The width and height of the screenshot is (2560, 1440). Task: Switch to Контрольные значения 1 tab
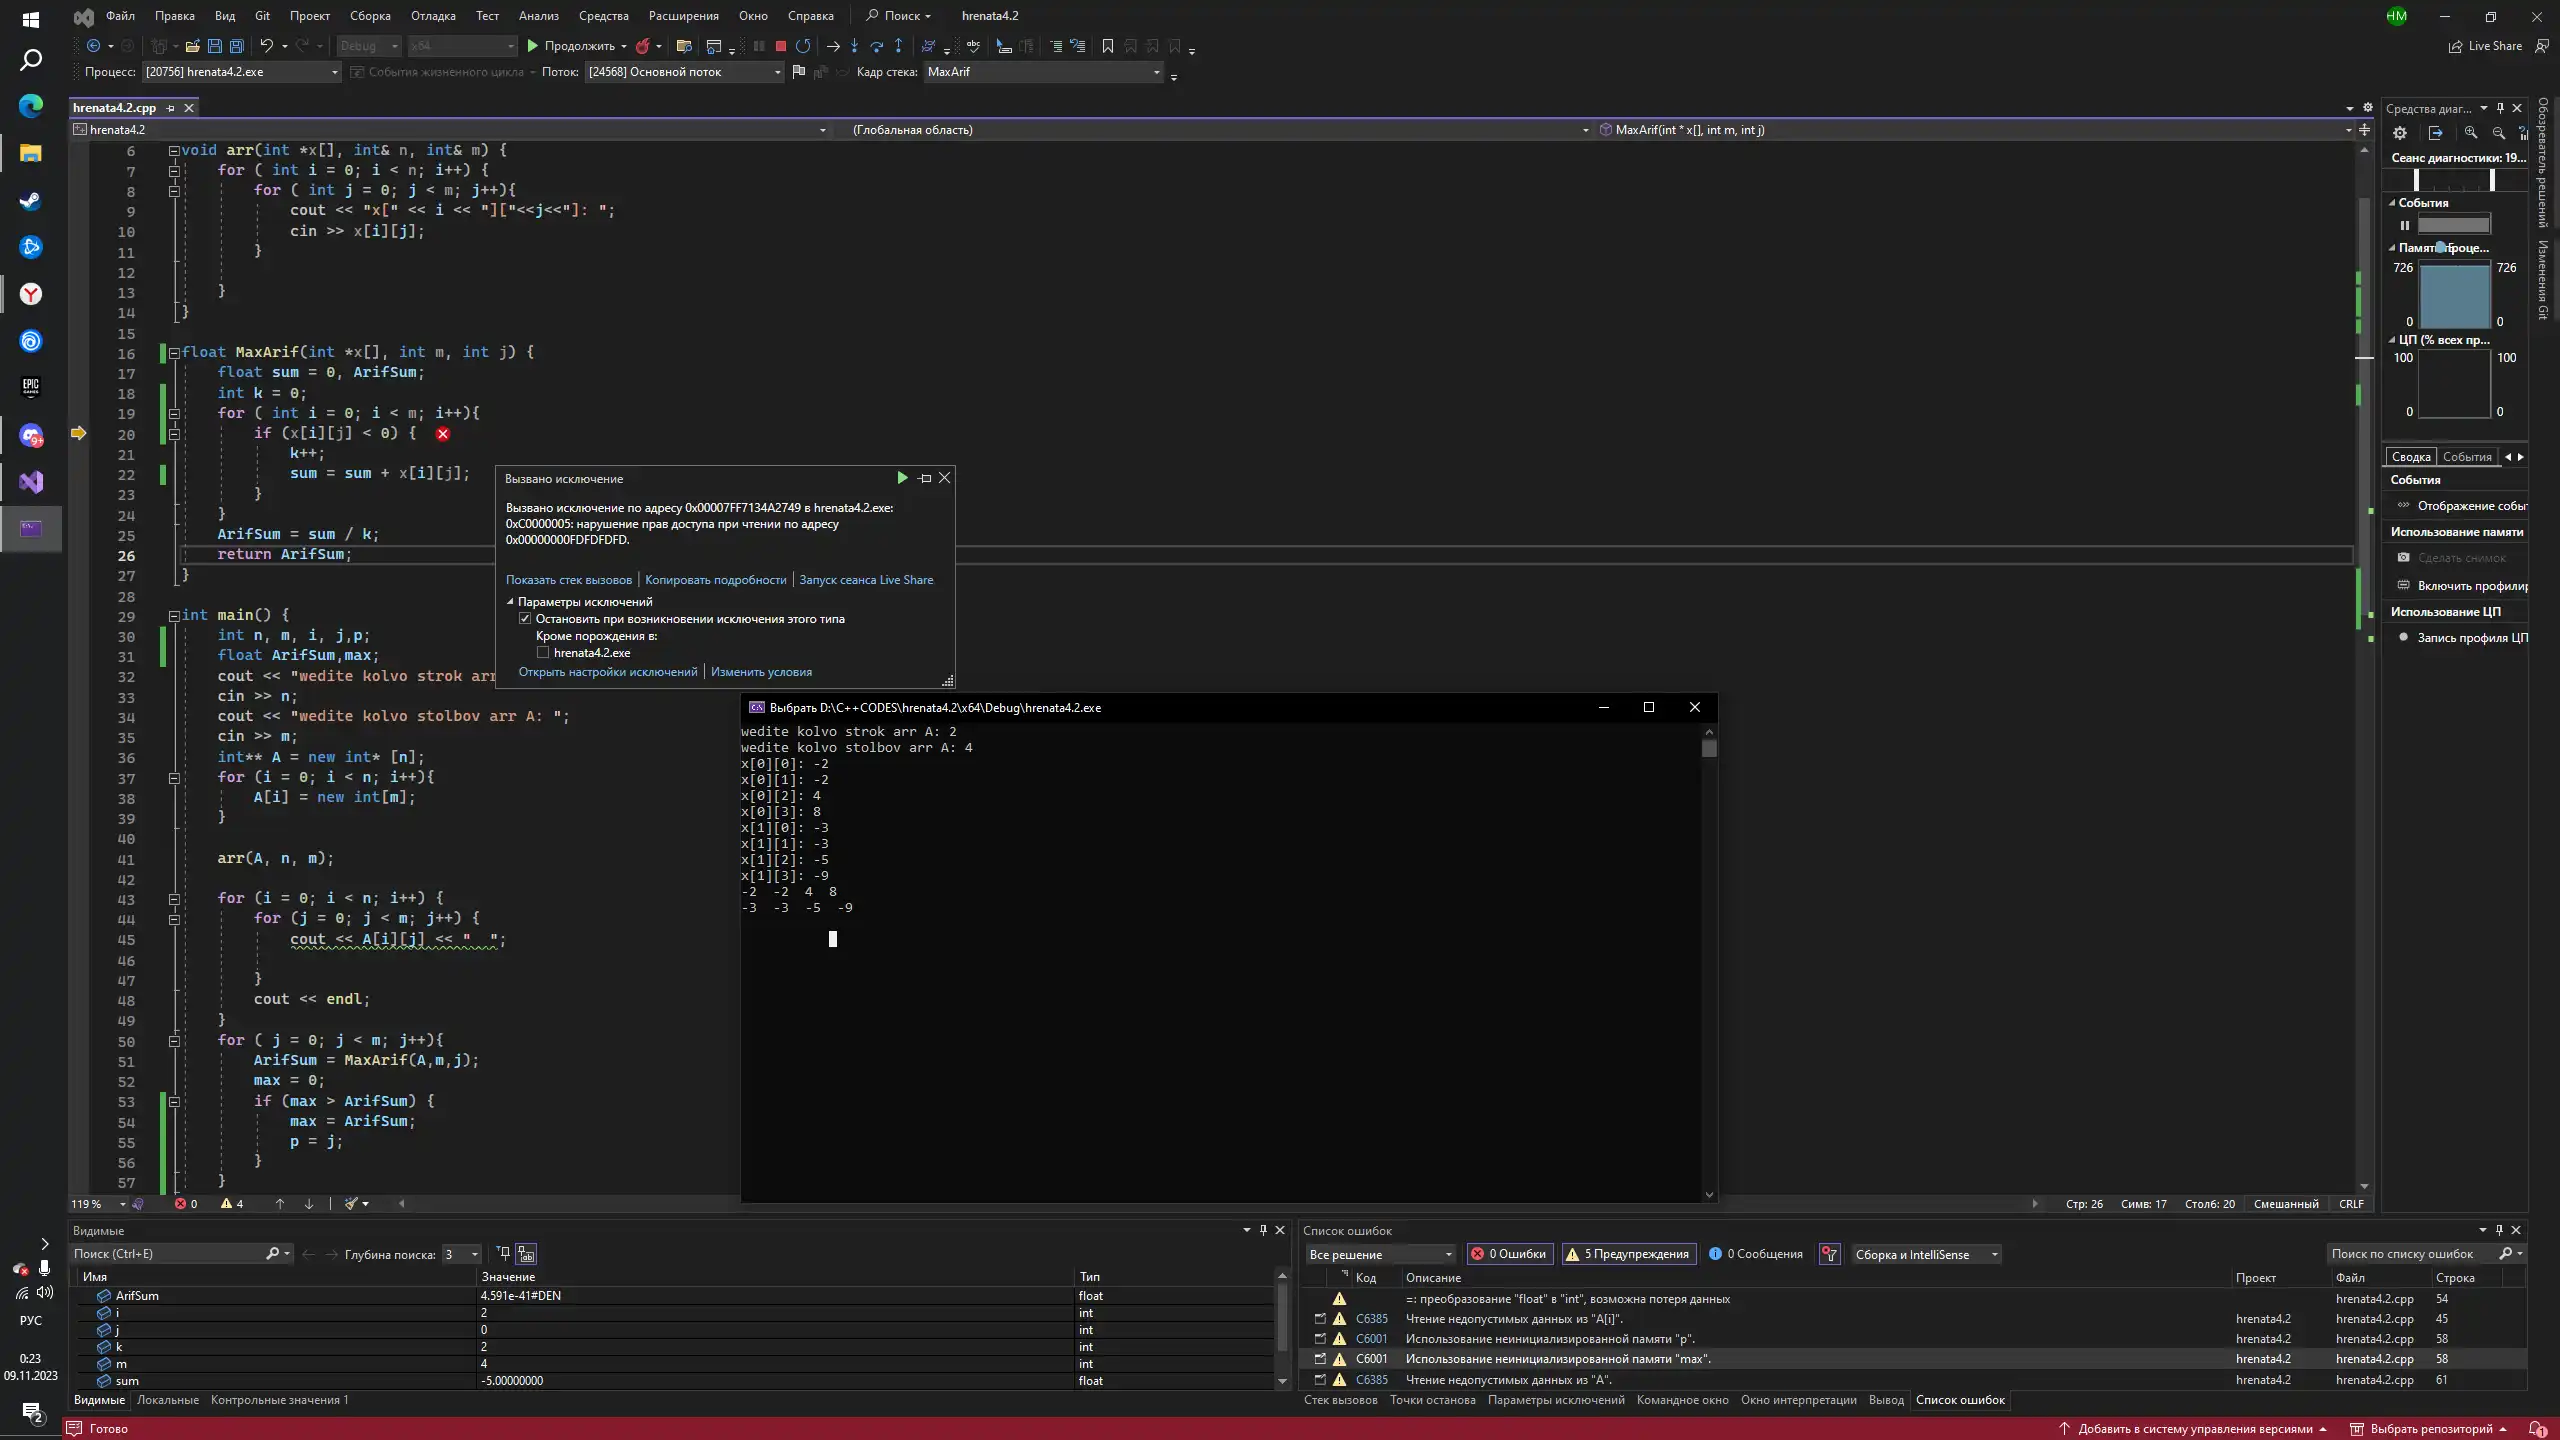[280, 1400]
